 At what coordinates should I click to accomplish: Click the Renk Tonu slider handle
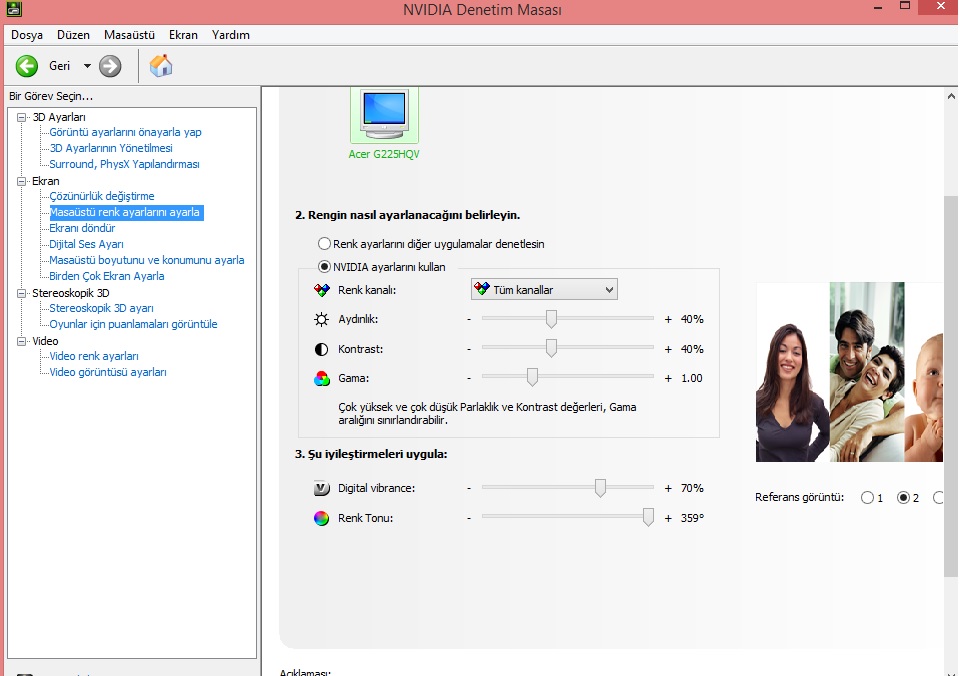(x=648, y=517)
